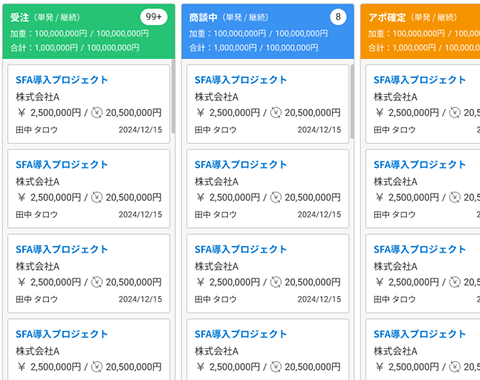480x380 pixels.
Task: Open second SFA導入プロジェクト card title in 受注 column
Action: [62, 165]
